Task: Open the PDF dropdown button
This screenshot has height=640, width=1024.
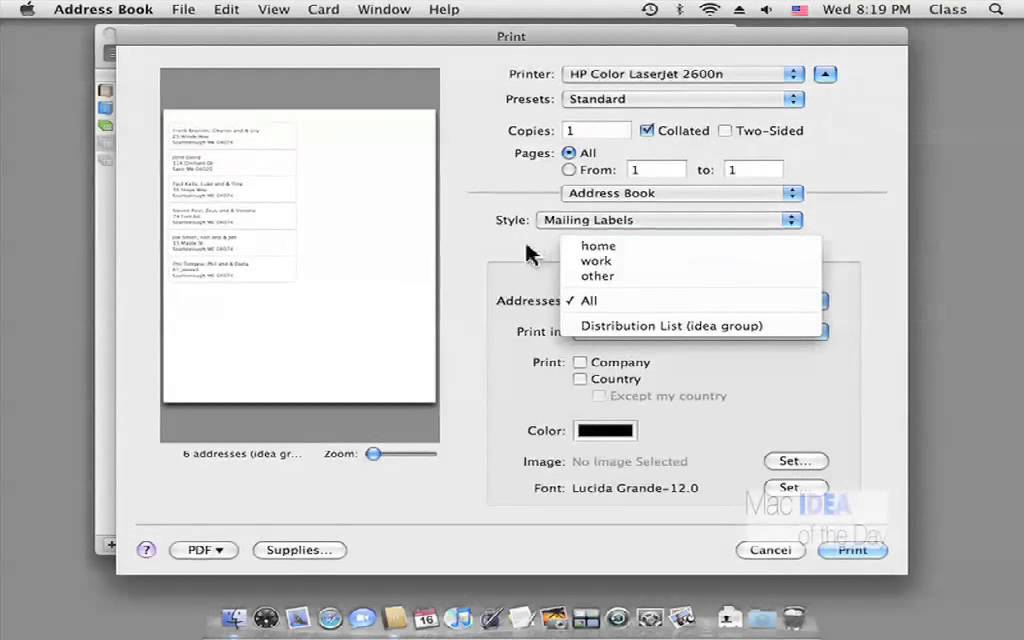Action: [204, 550]
